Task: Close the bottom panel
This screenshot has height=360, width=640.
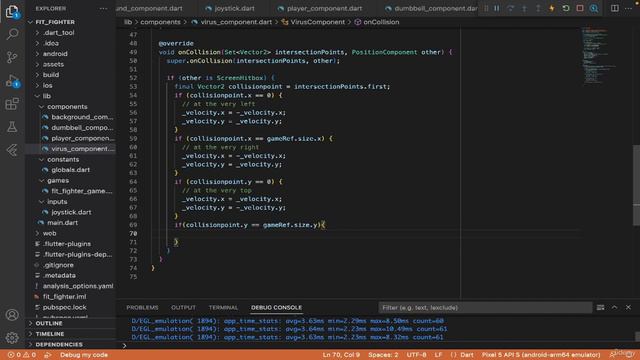Action: pos(628,307)
